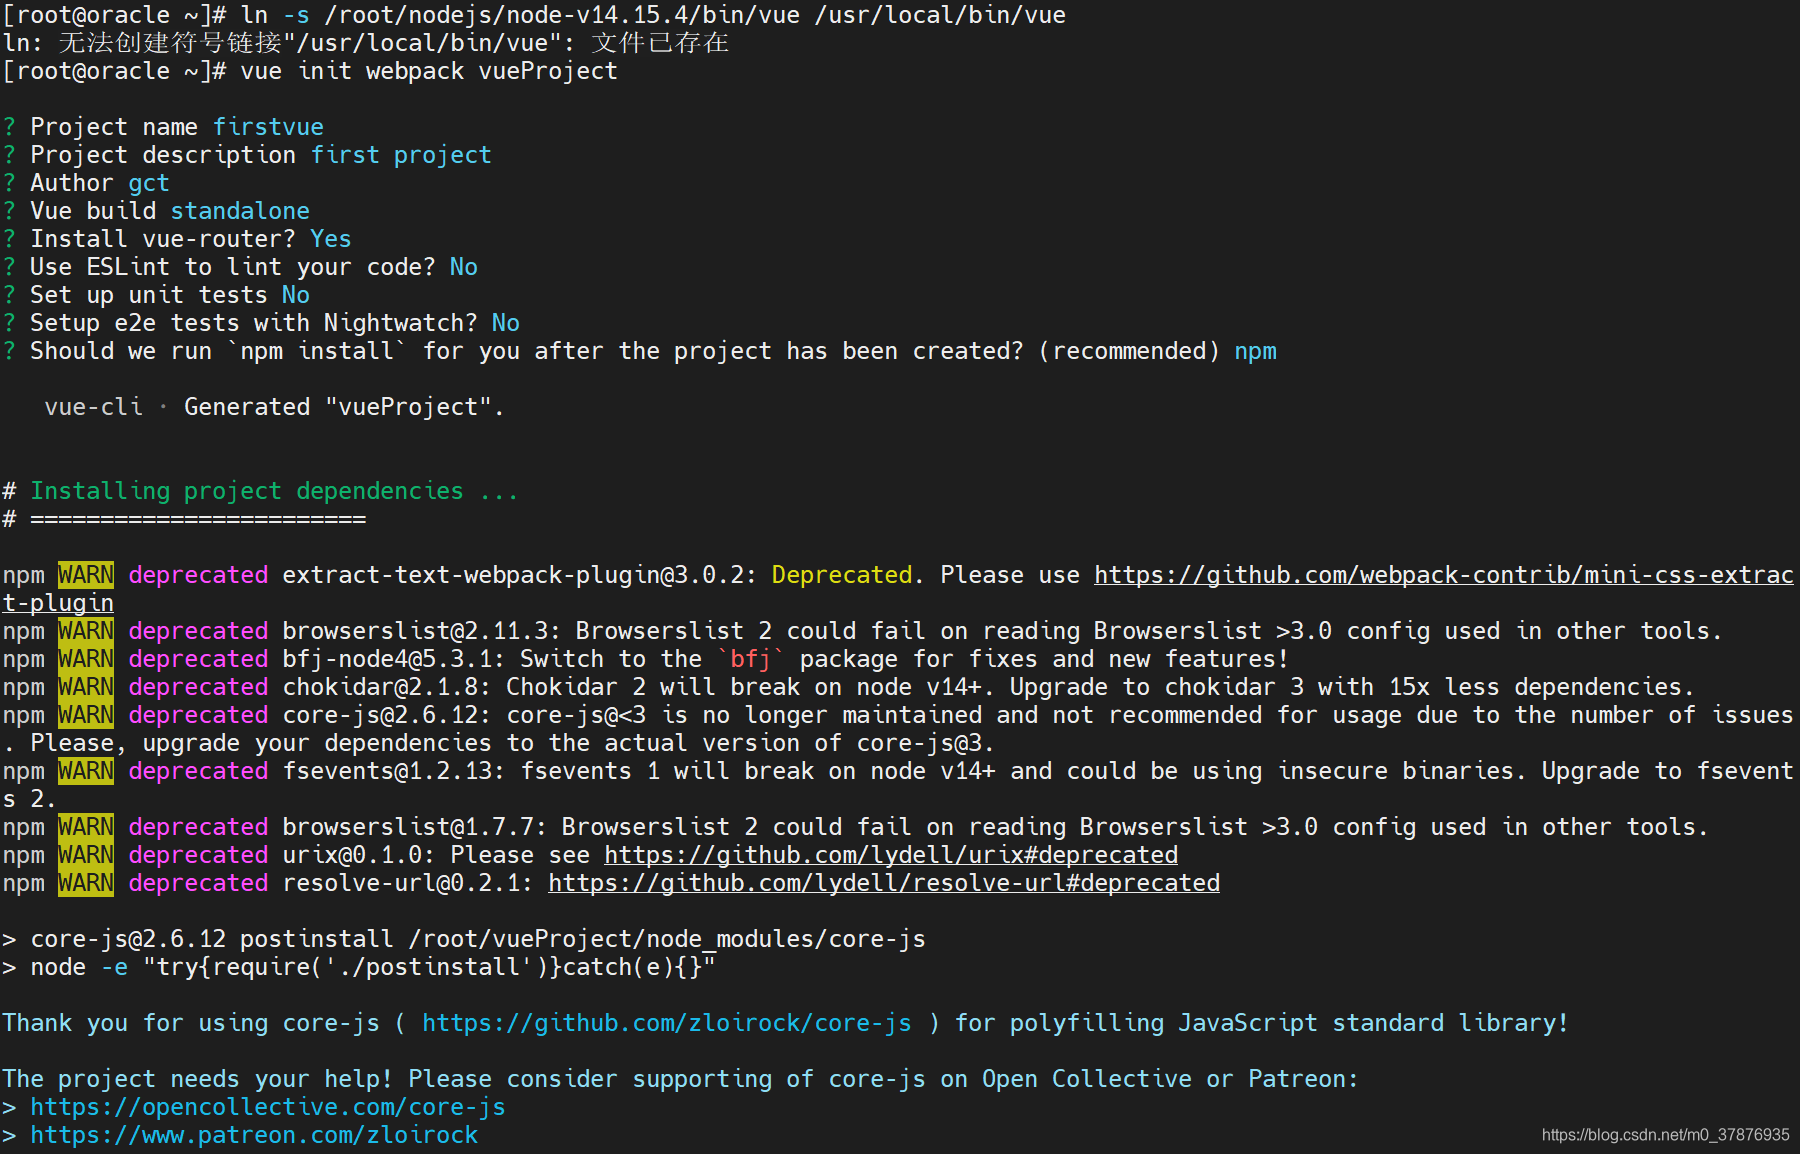Open the opencollective.com/core-js URL

click(x=268, y=1107)
